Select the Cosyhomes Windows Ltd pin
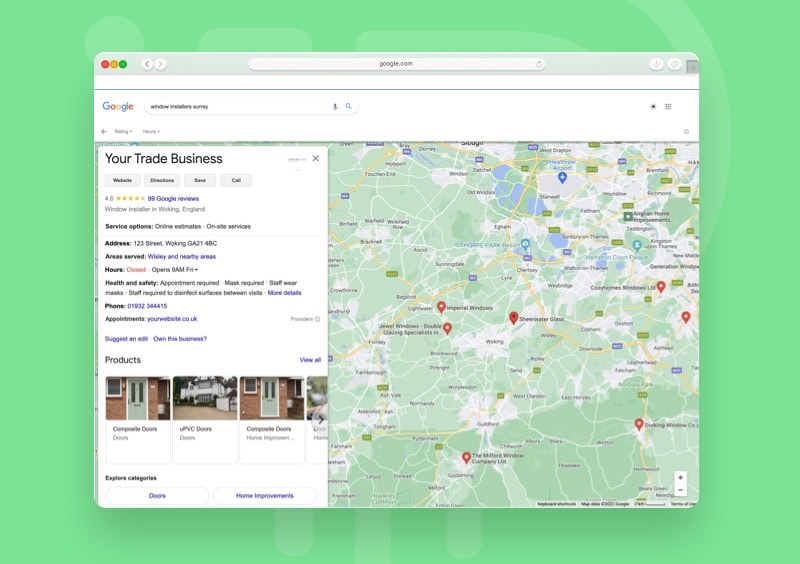Viewport: 800px width, 564px height. 661,286
